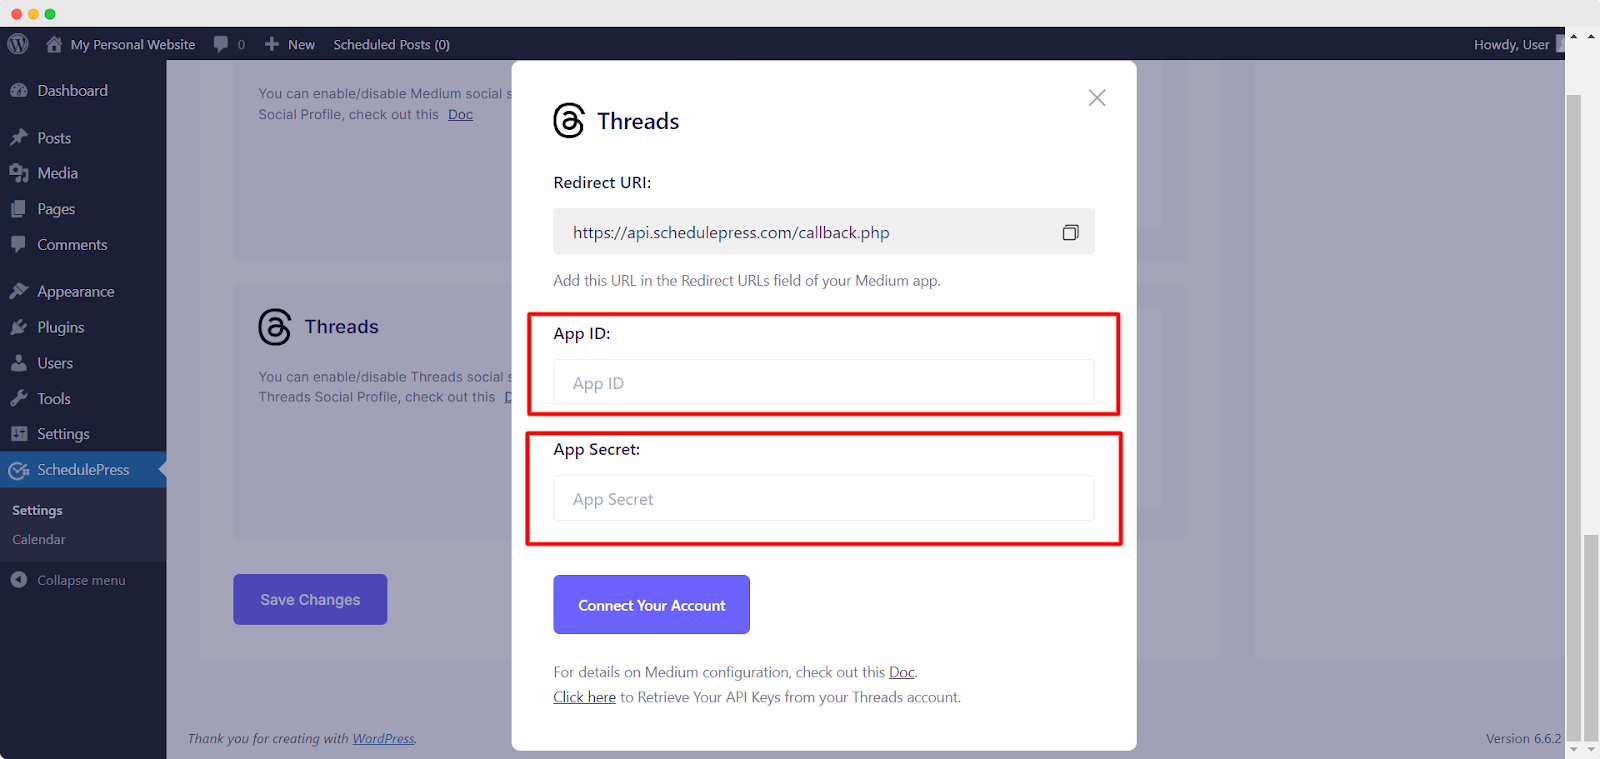
Task: Copy the Redirect URI using the clipboard icon
Action: coord(1070,231)
